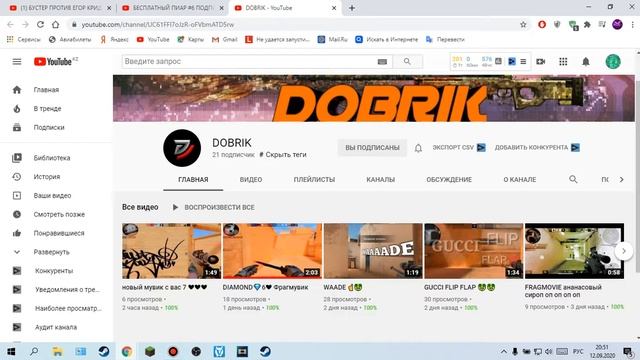Viewport: 640px width, 360px height.
Task: Click Add competitor button
Action: coord(537,147)
